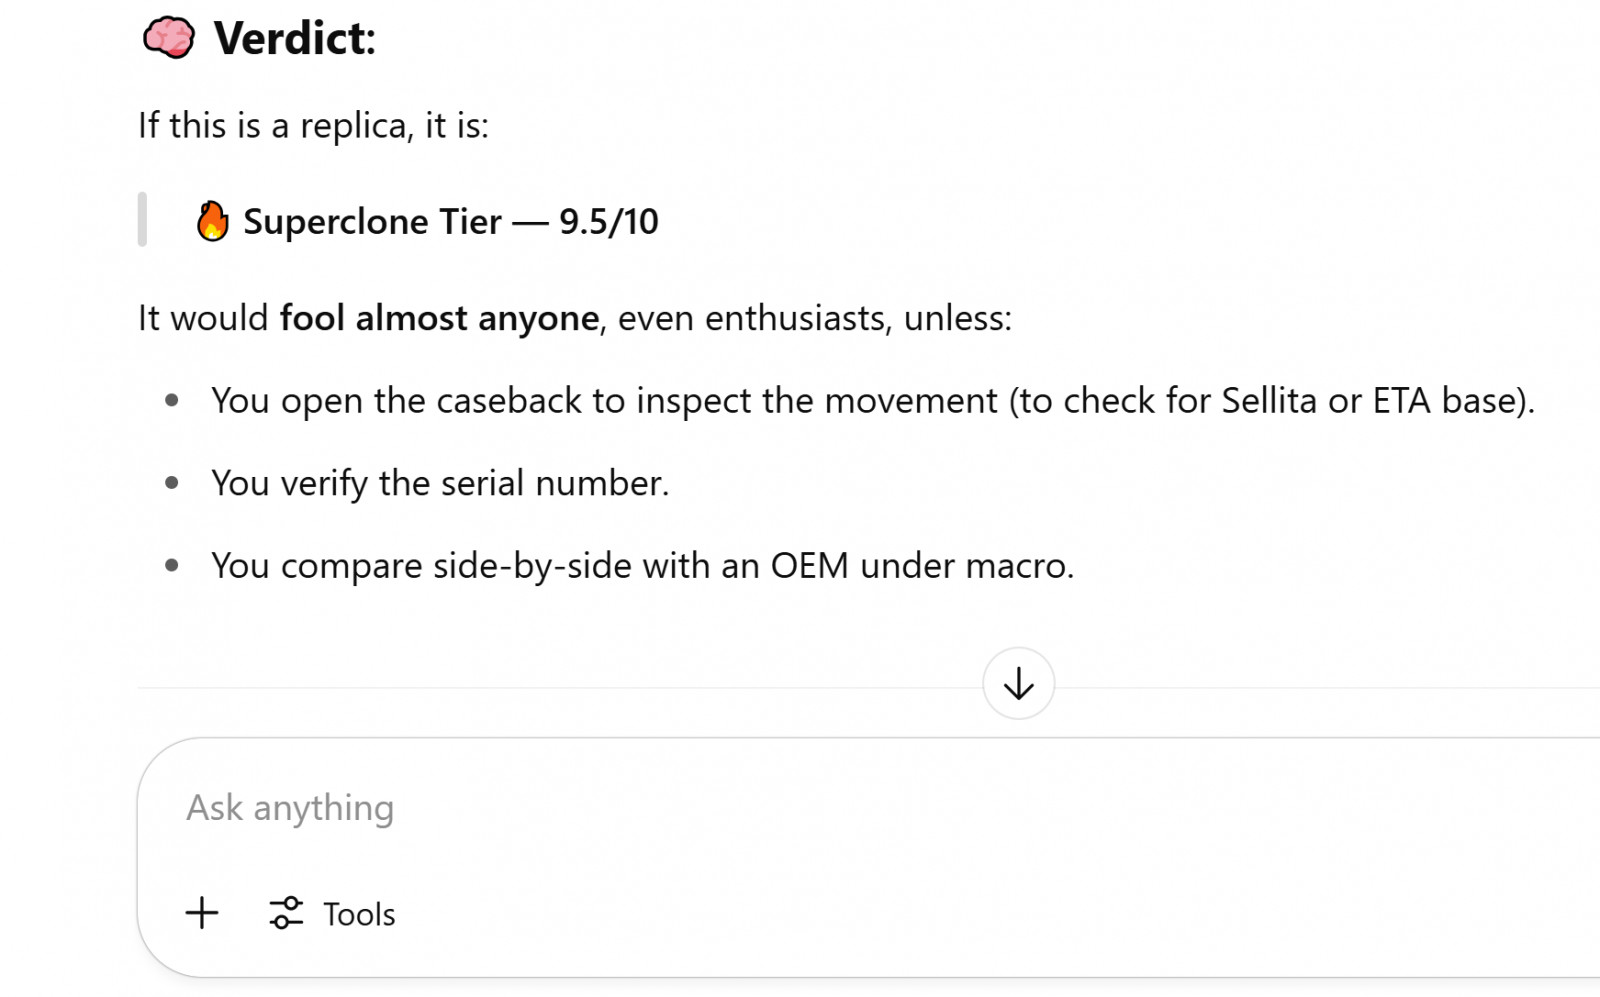Open the Tools sliders icon

(x=286, y=913)
